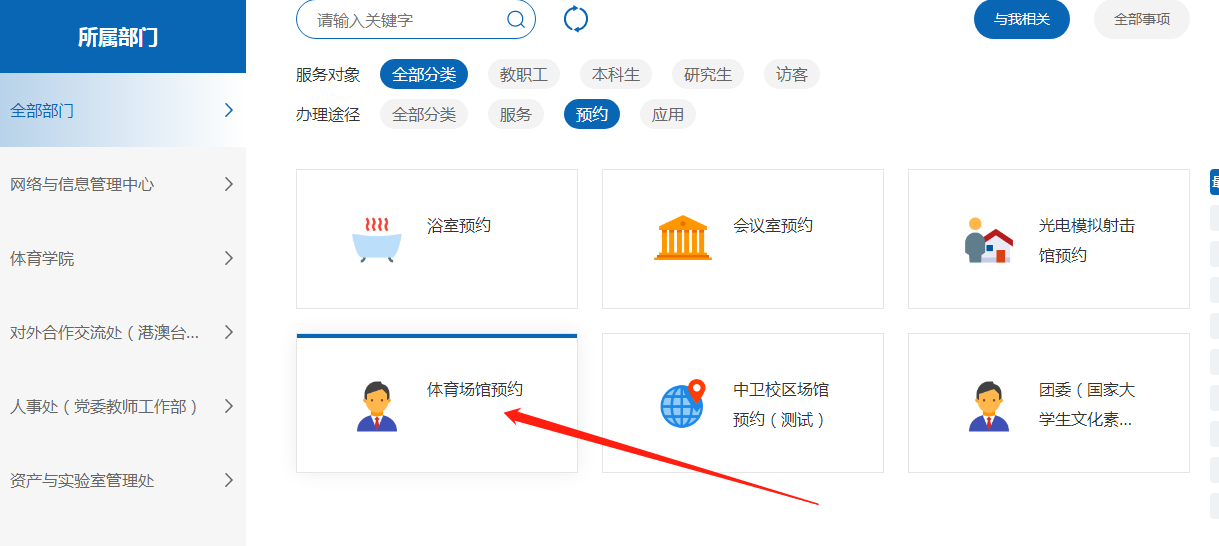Click the keyword search input field

[405, 20]
